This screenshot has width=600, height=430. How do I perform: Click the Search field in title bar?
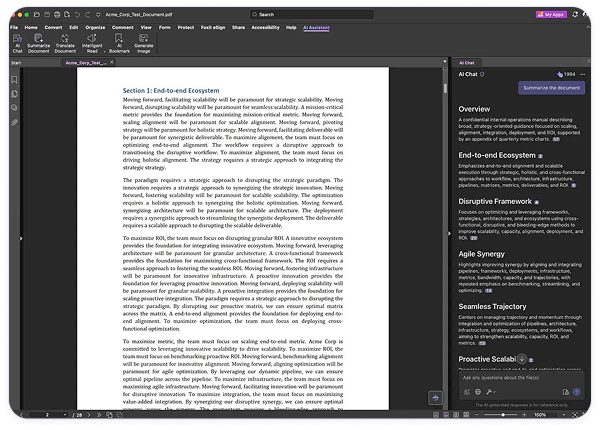click(x=312, y=15)
